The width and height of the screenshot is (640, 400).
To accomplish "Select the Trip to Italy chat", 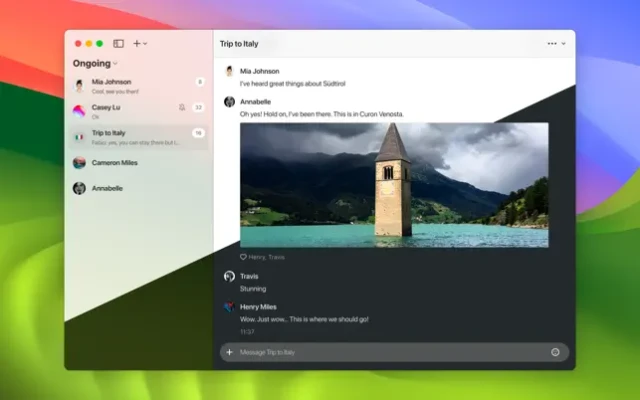I will (139, 137).
